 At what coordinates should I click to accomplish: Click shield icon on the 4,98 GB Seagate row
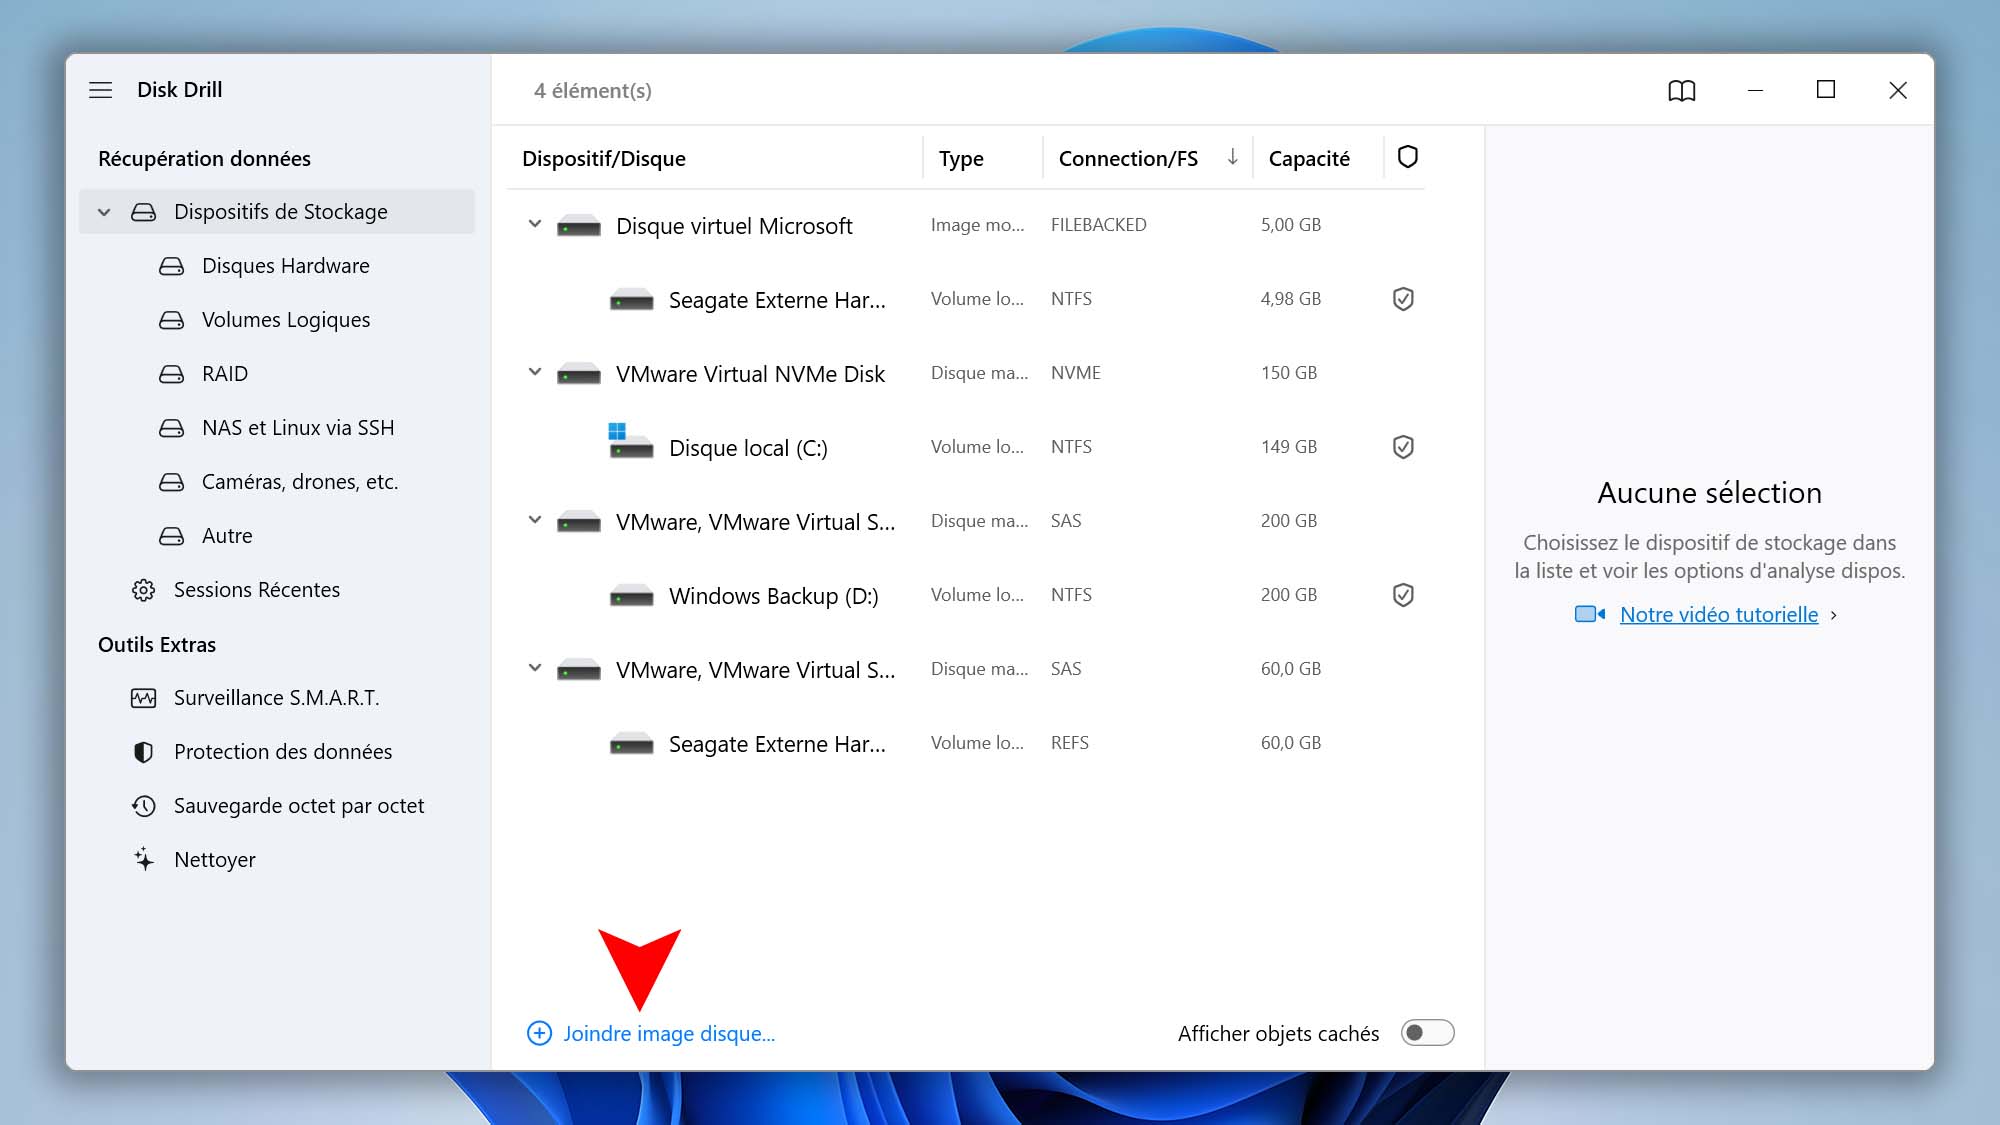pyautogui.click(x=1403, y=299)
